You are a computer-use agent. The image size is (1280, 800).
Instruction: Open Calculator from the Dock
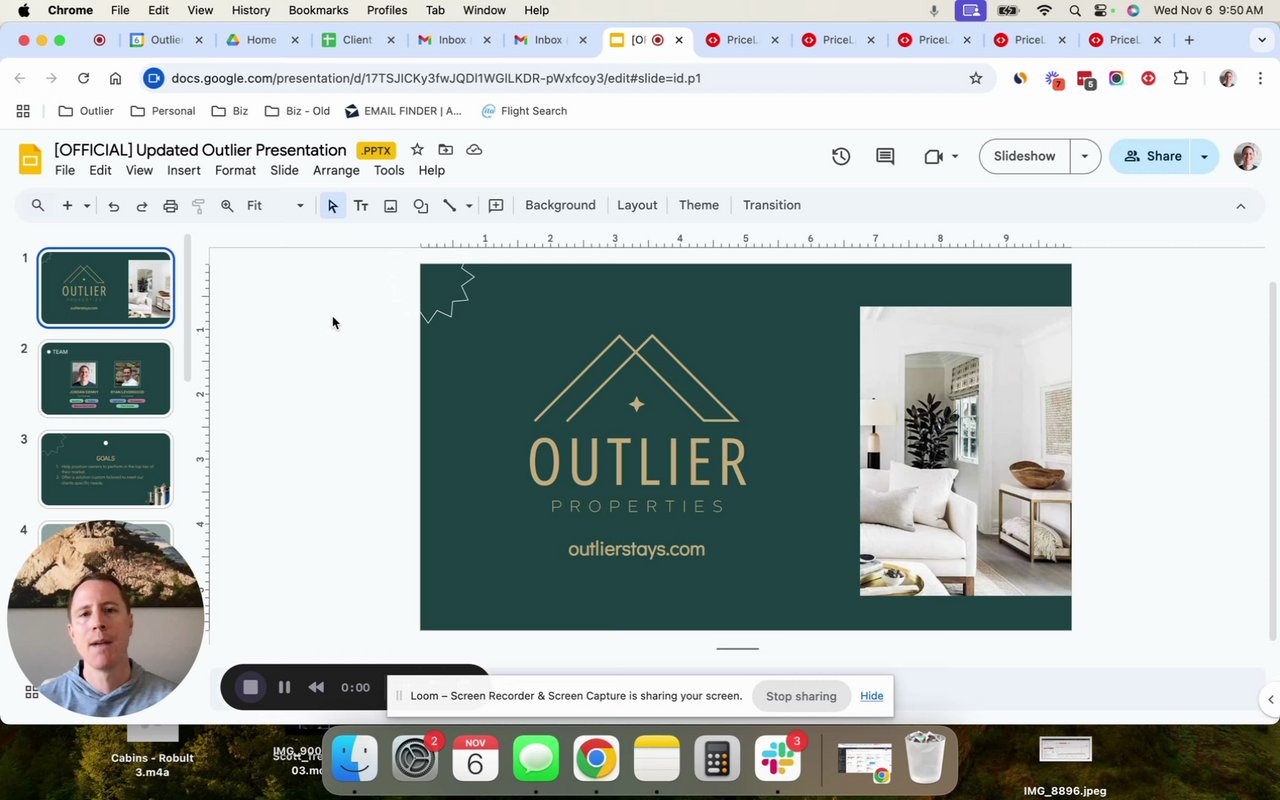717,760
